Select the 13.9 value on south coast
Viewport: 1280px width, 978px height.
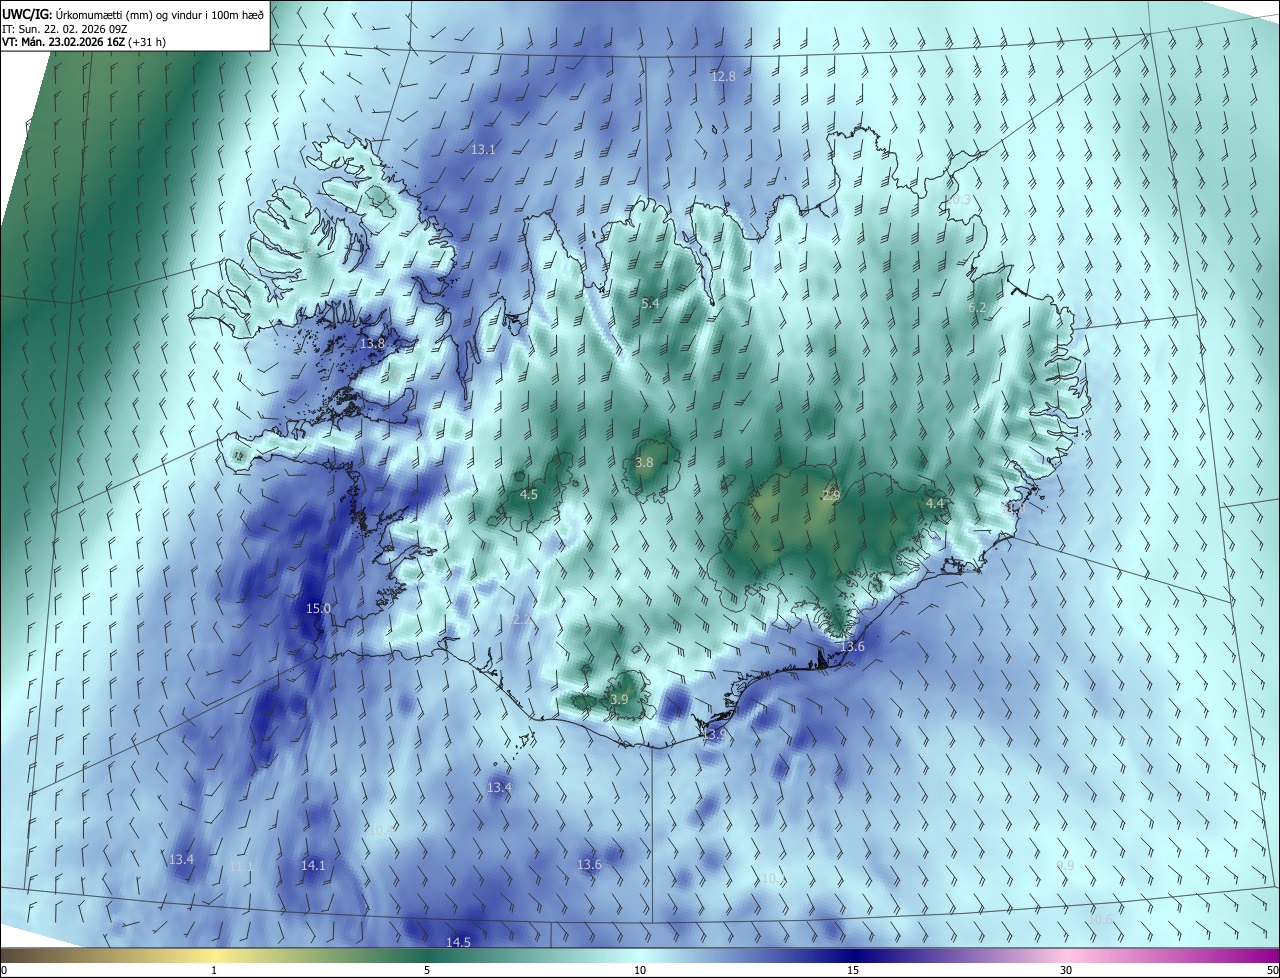(x=715, y=734)
